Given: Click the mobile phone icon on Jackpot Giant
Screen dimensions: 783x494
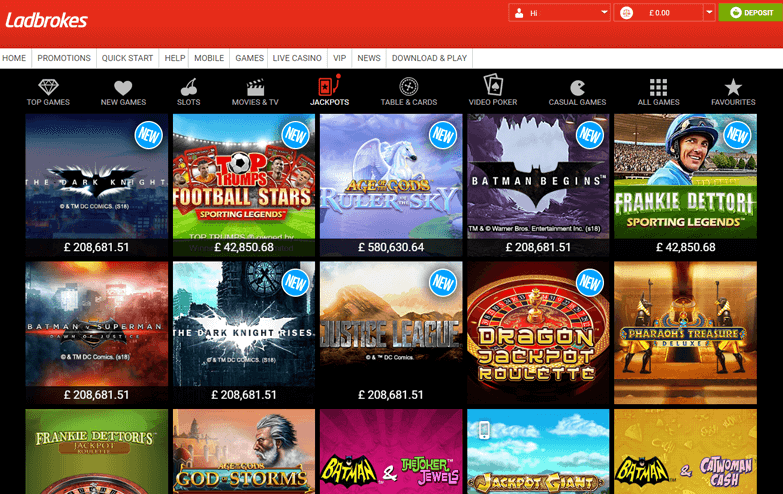Looking at the screenshot, I should (x=483, y=430).
